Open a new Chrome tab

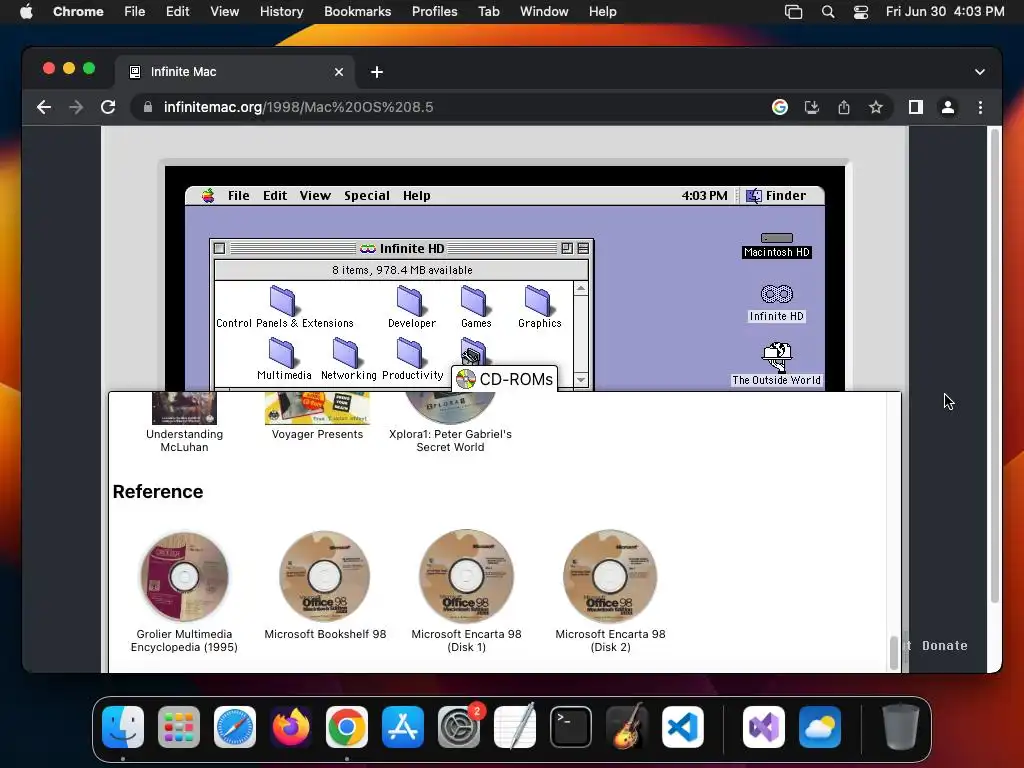point(377,72)
